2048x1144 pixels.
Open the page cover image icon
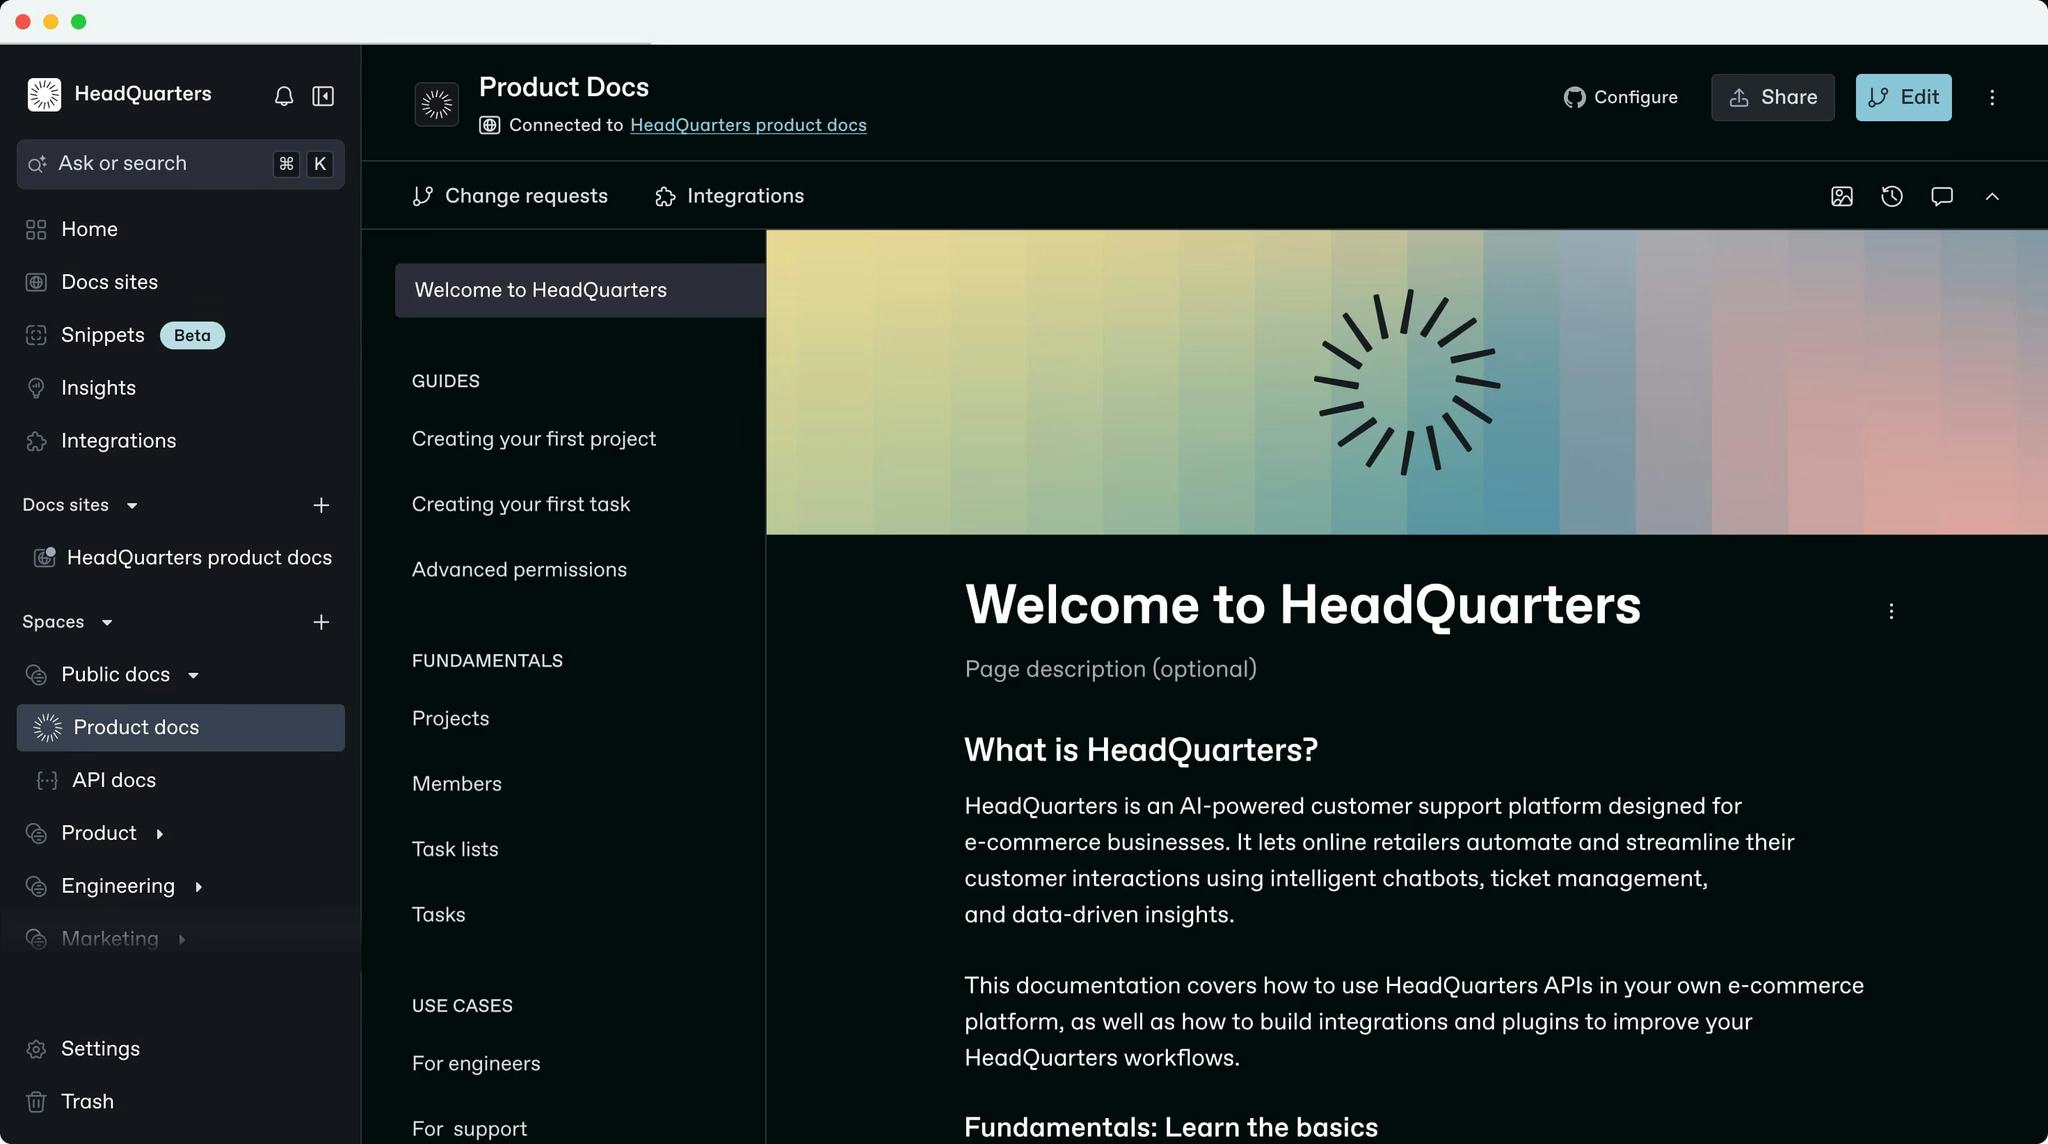[1841, 196]
